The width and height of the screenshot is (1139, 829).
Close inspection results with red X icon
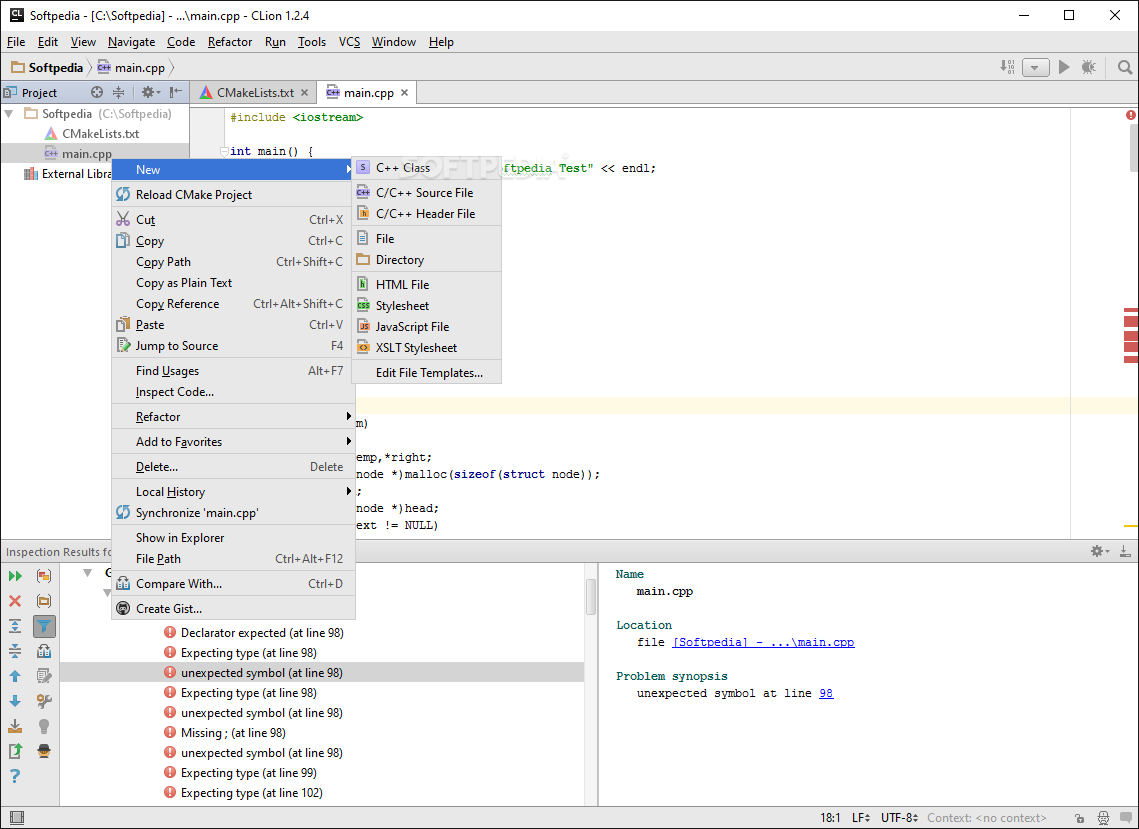[x=15, y=601]
